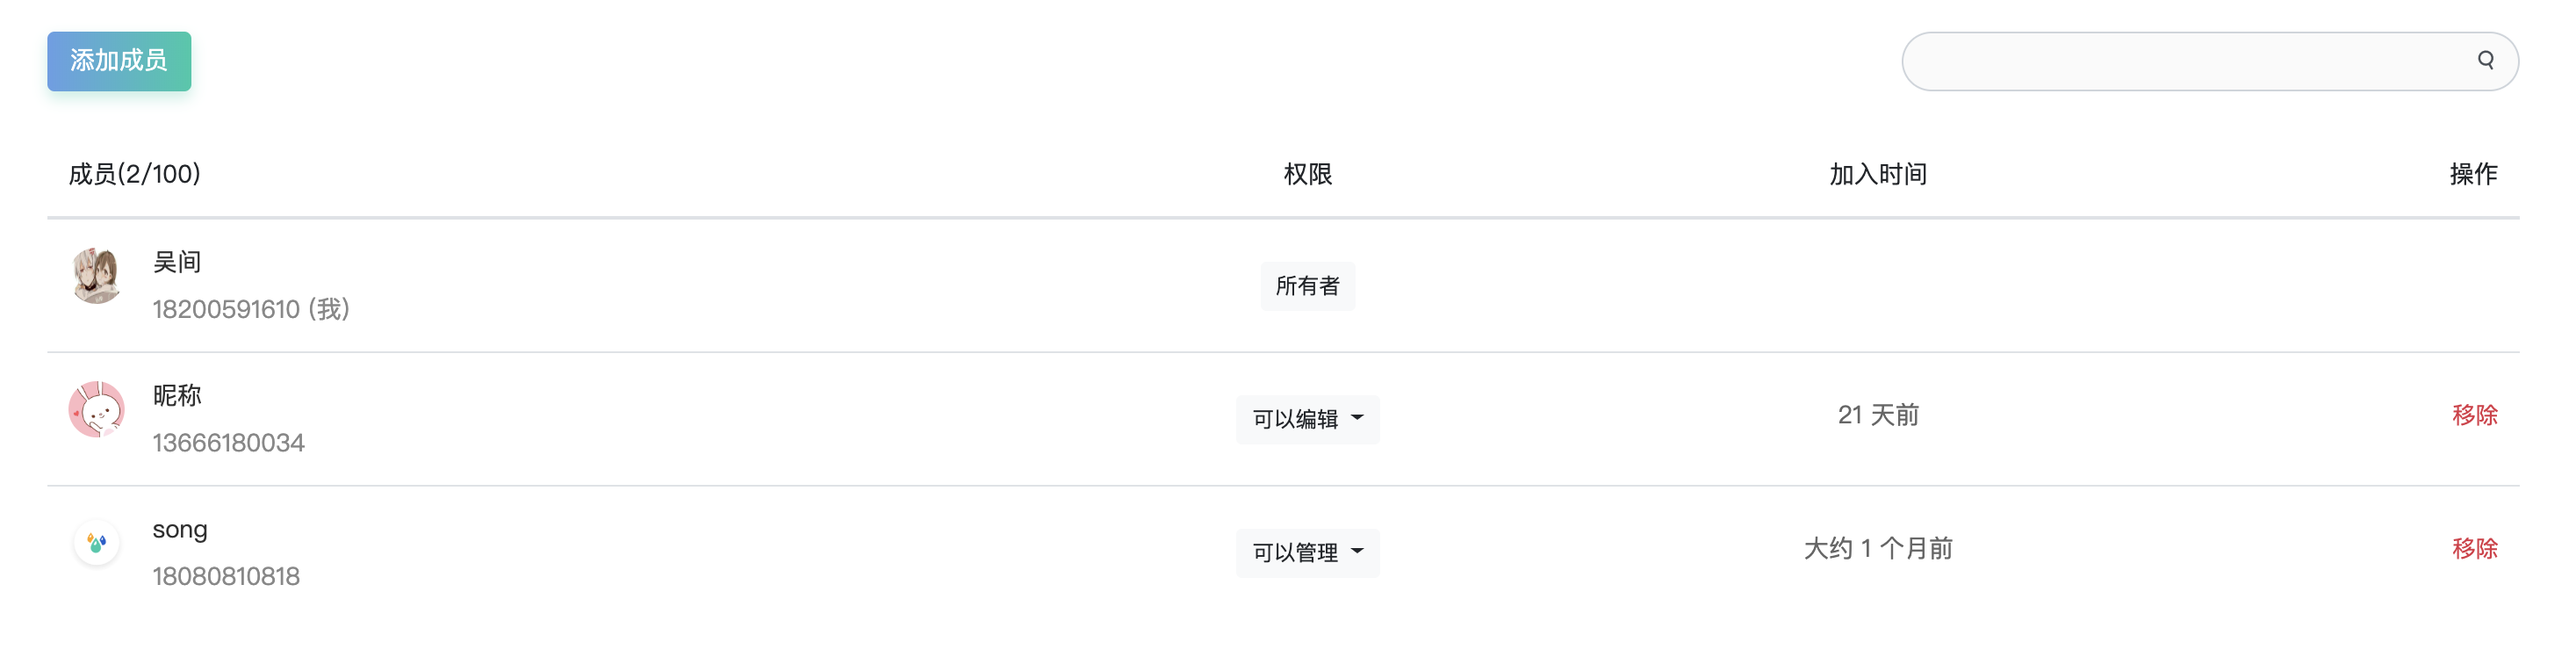The width and height of the screenshot is (2576, 657).
Task: Click the member name song
Action: [180, 529]
